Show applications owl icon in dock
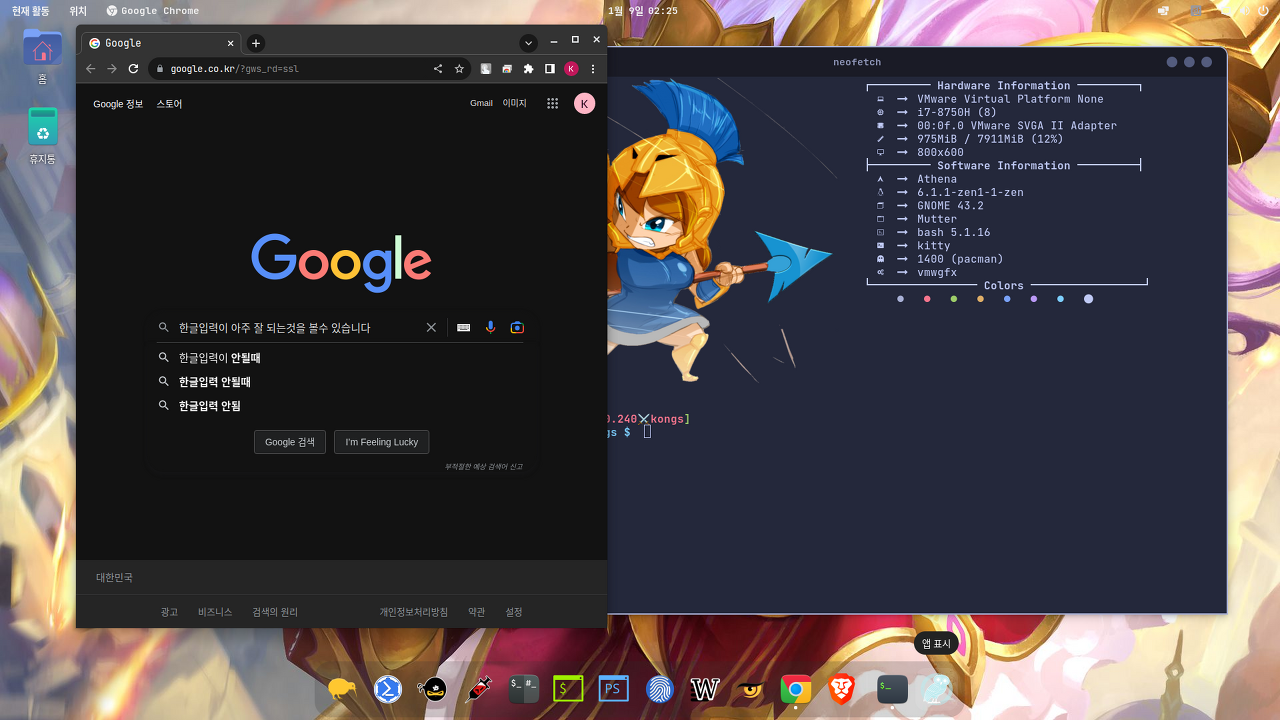 pyautogui.click(x=937, y=689)
